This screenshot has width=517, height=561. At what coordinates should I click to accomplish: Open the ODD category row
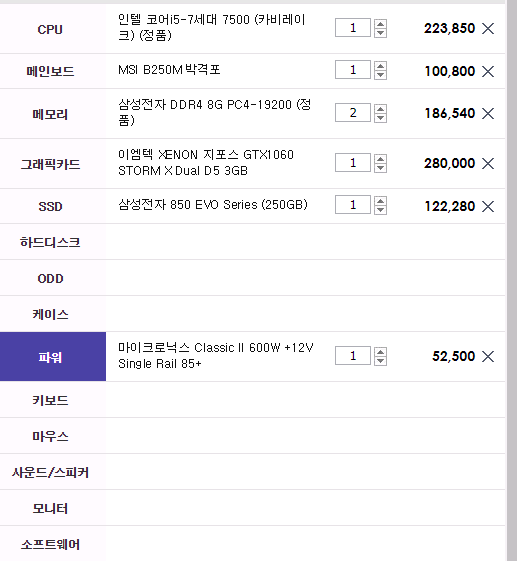[x=252, y=278]
